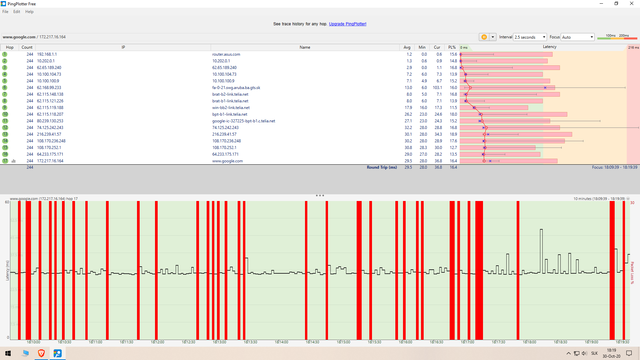640x360 pixels.
Task: Select the win-bb2-link.telia.net hop name
Action: tap(231, 108)
